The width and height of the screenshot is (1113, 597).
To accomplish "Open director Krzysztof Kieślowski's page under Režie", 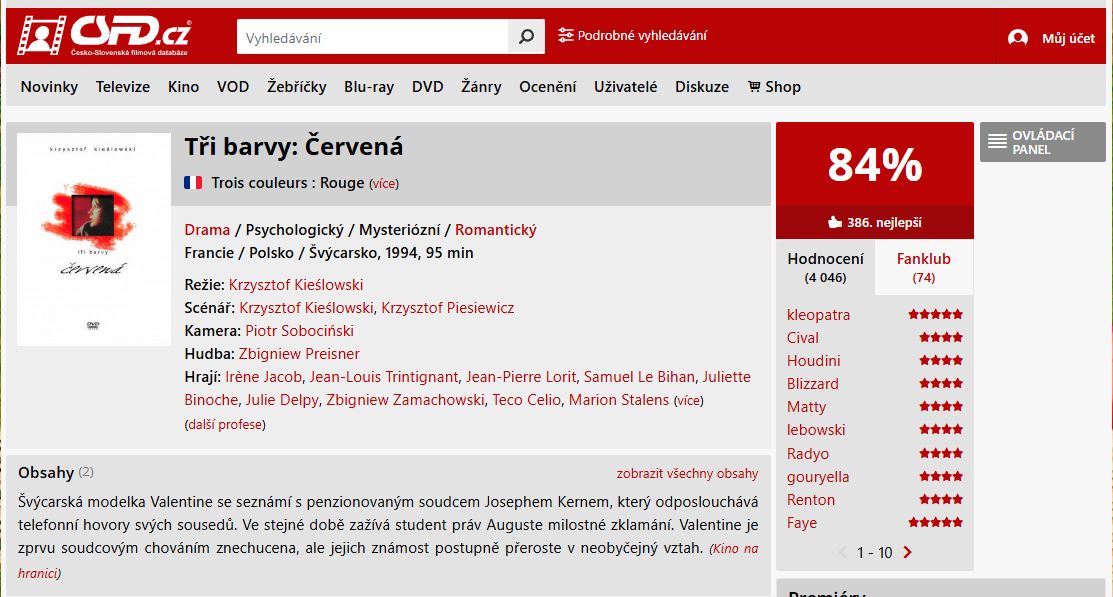I will coord(296,285).
